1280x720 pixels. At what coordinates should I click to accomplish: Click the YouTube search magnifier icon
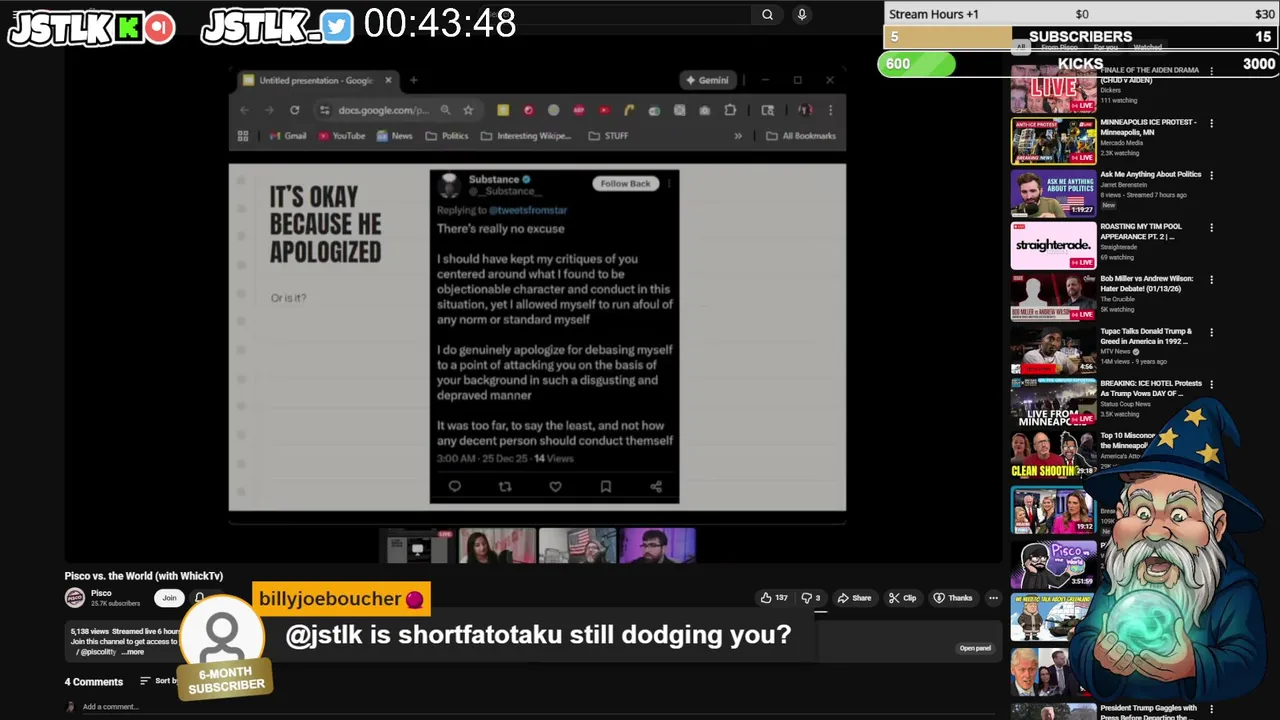pos(767,14)
